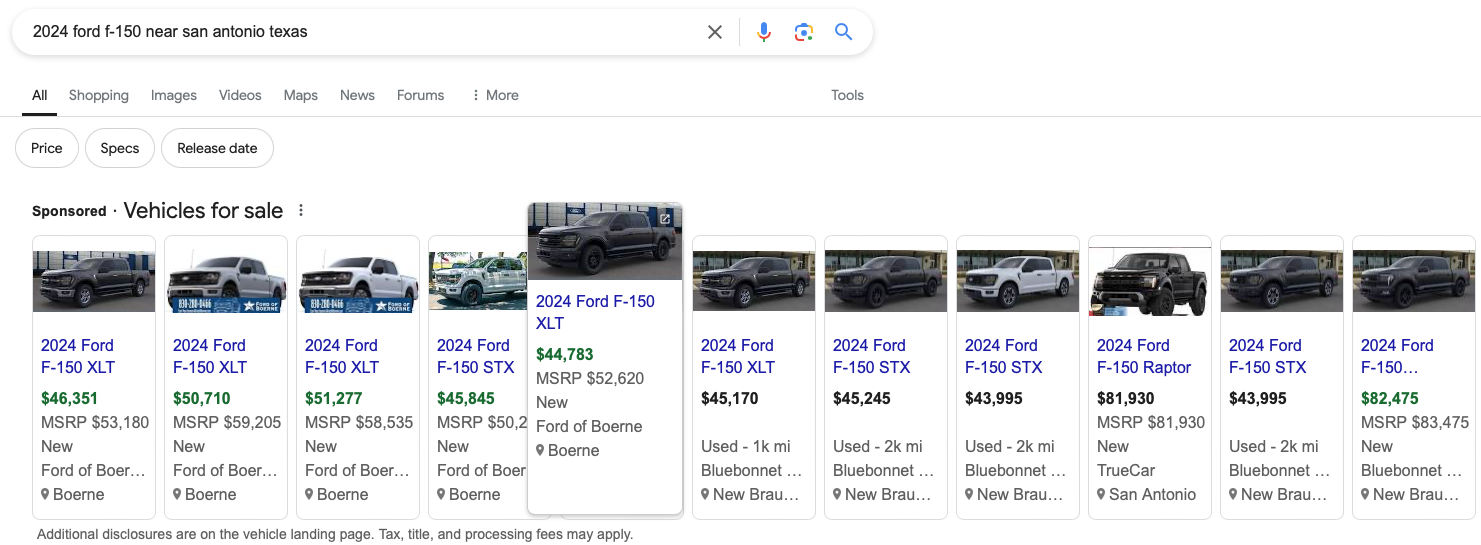Open the Videos tab
Image resolution: width=1481 pixels, height=545 pixels.
coord(240,95)
